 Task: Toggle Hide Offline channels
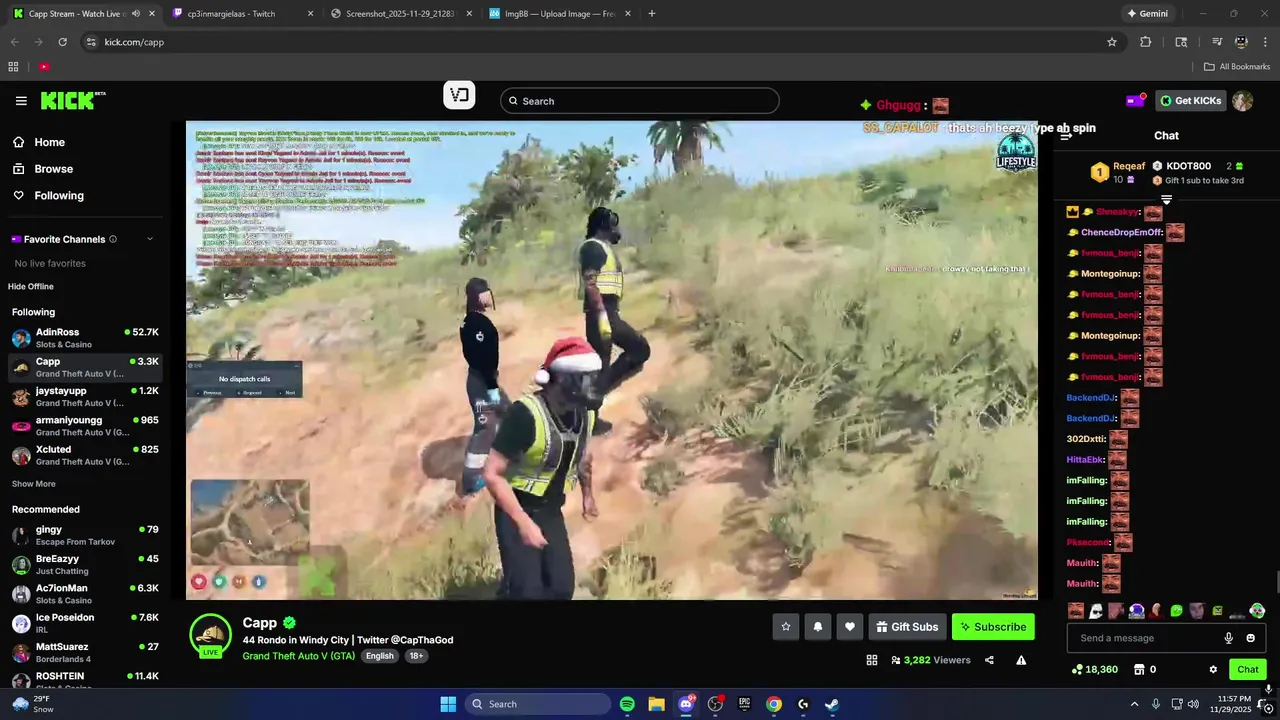pyautogui.click(x=31, y=287)
